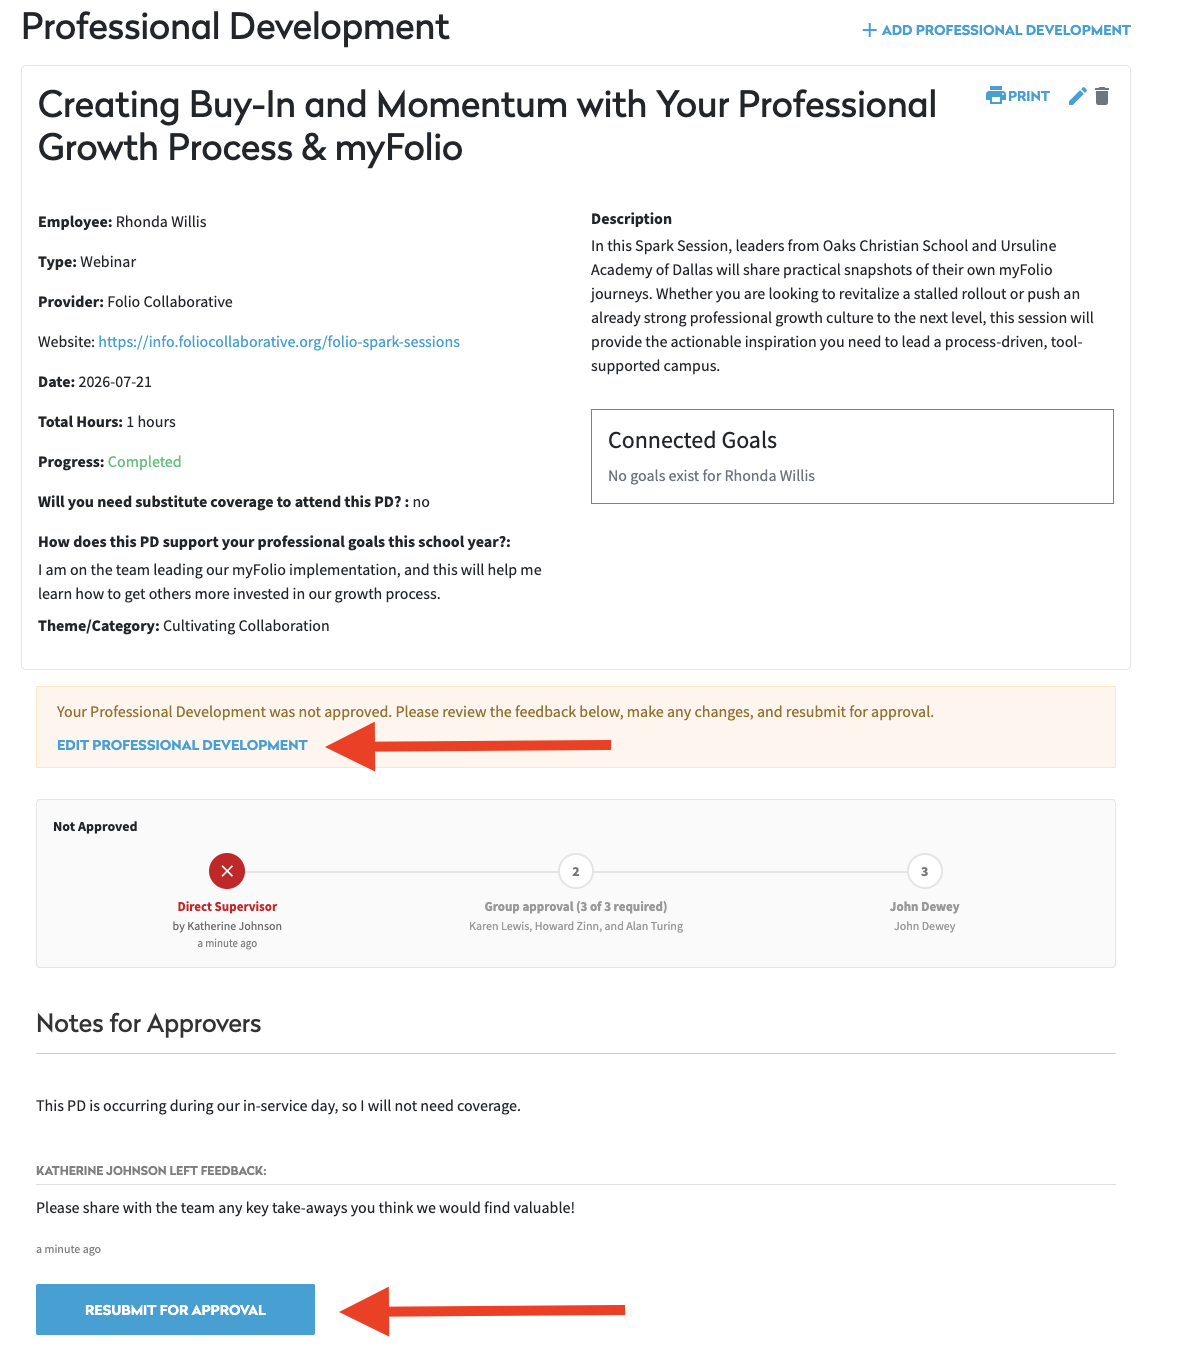Select step 2 Group approval circle
This screenshot has width=1180, height=1360.
point(576,871)
